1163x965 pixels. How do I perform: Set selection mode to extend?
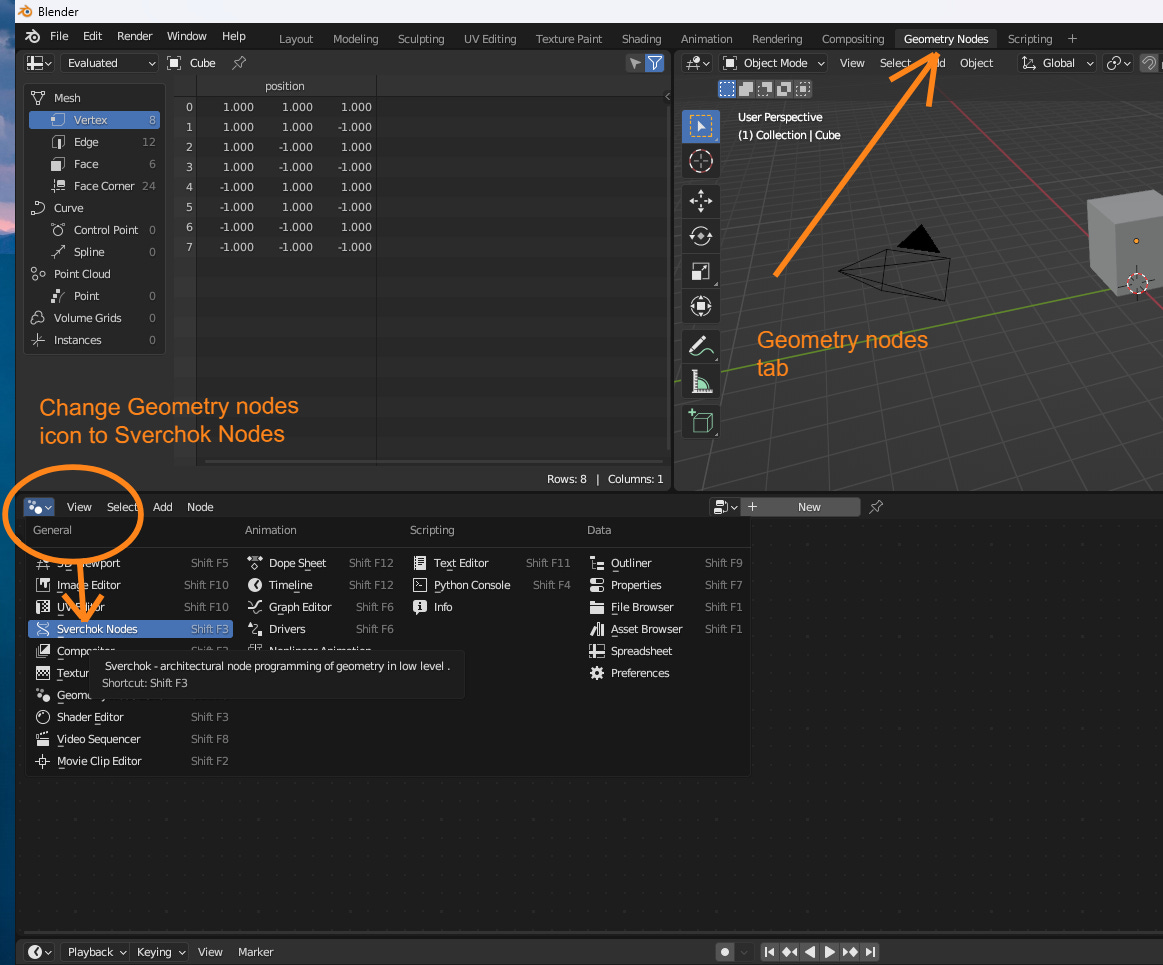(746, 89)
